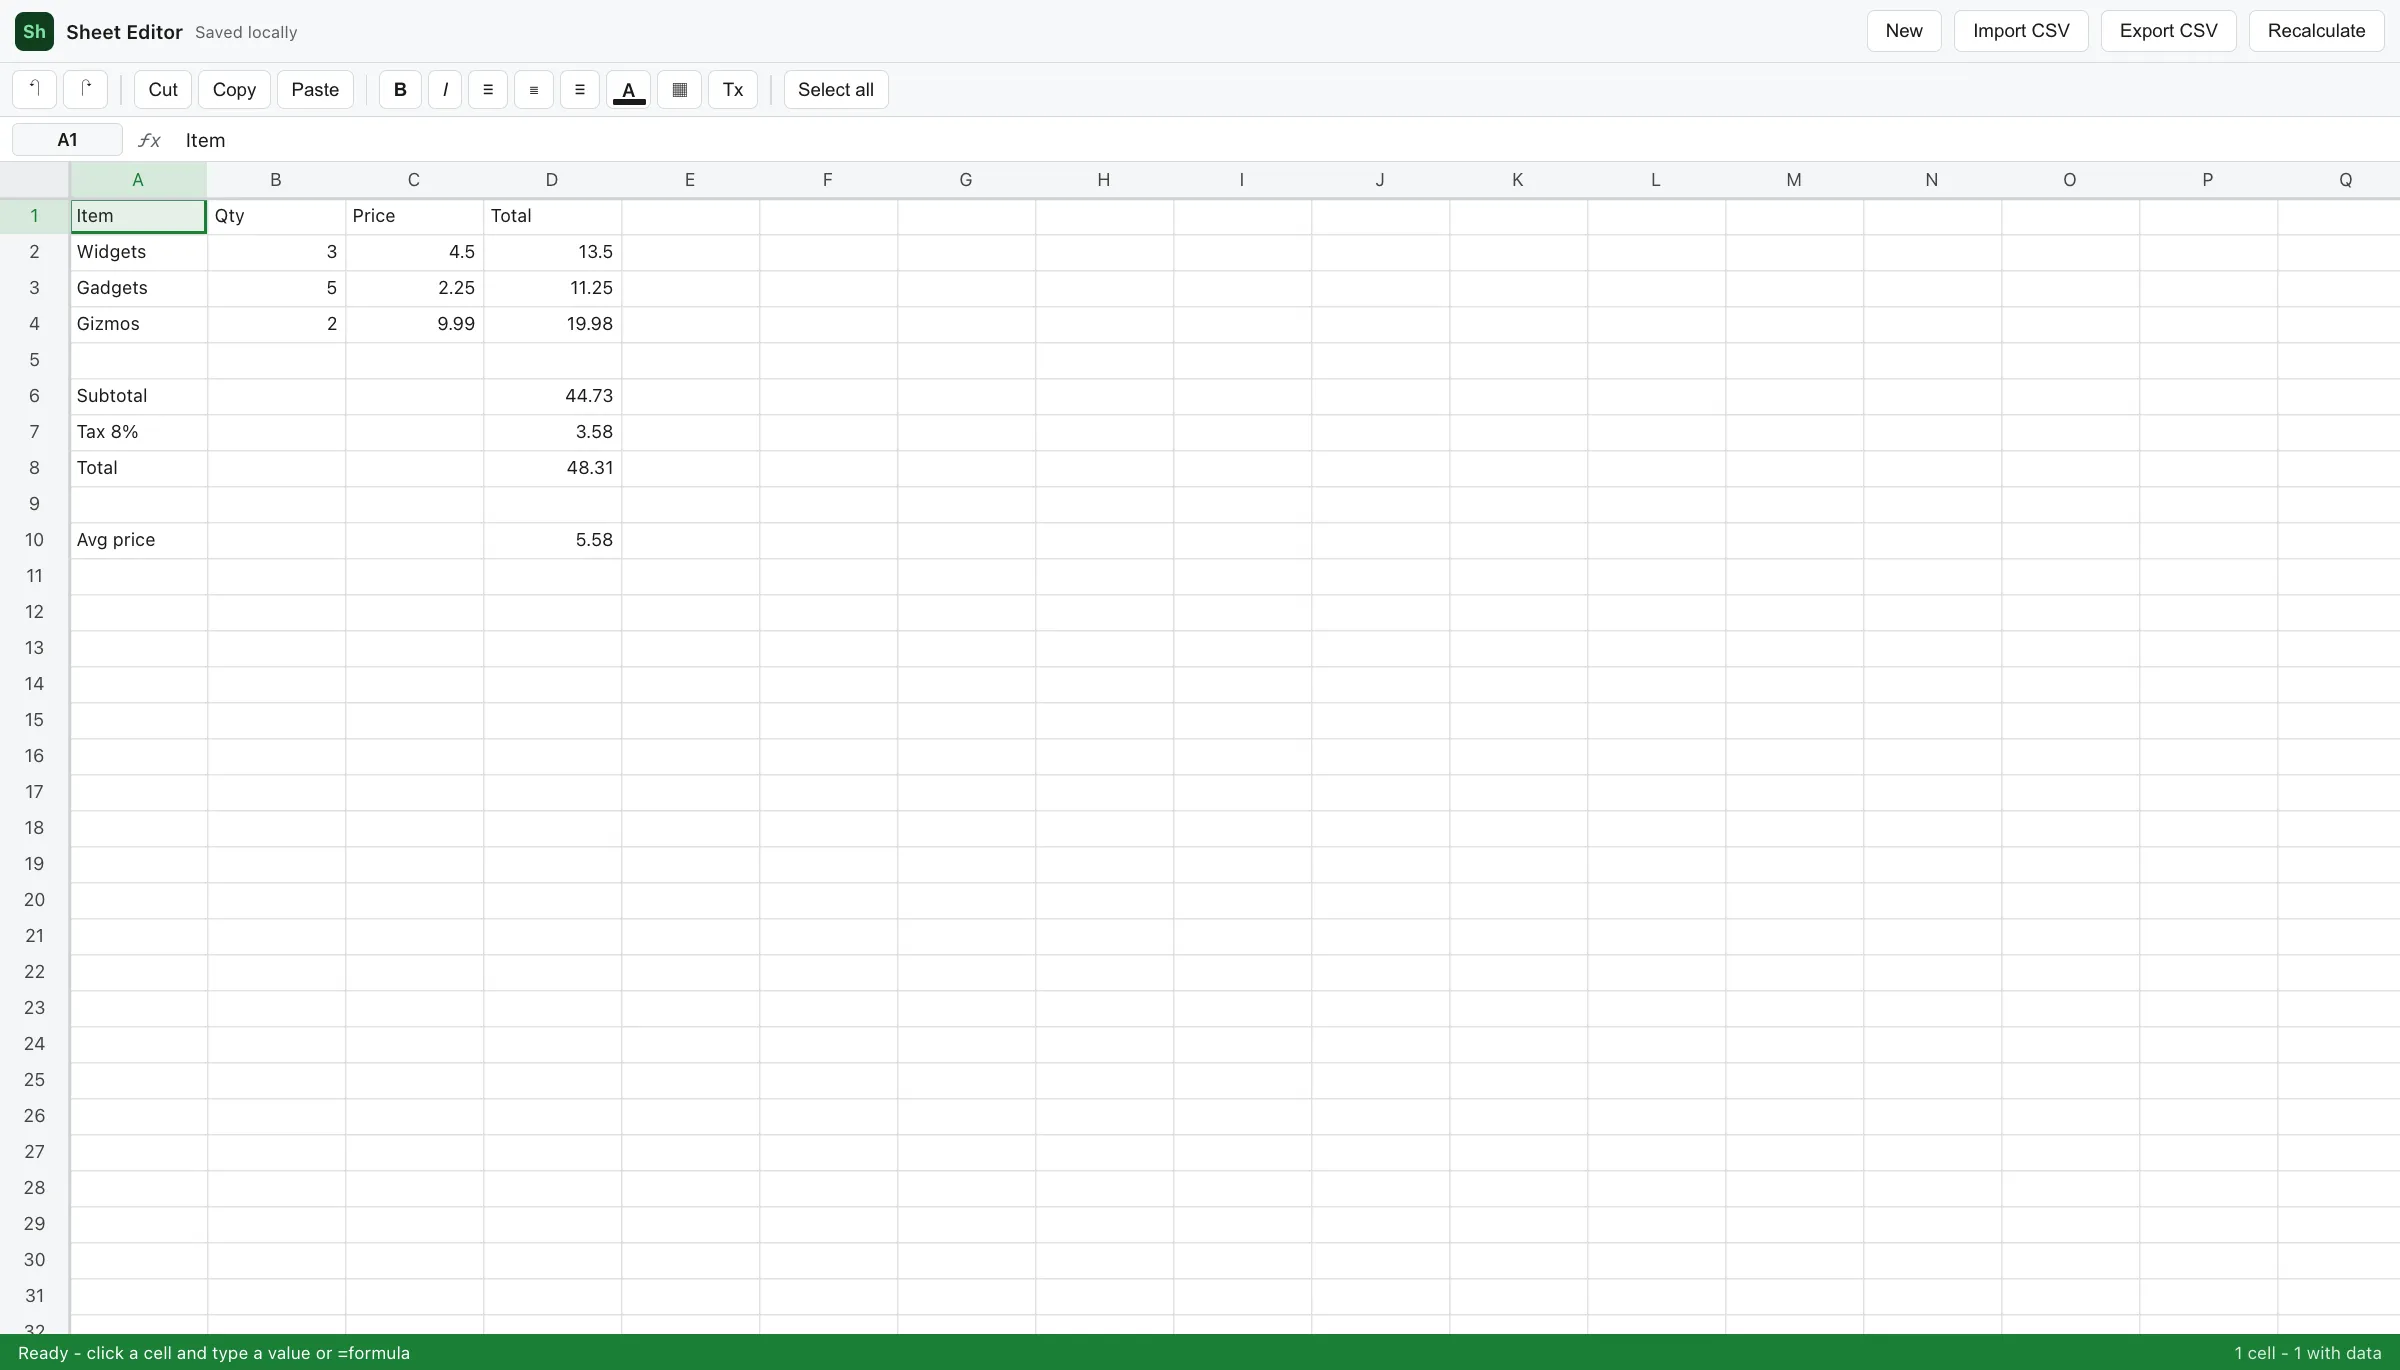Click the Saved locally status text
The height and width of the screenshot is (1370, 2400).
246,32
